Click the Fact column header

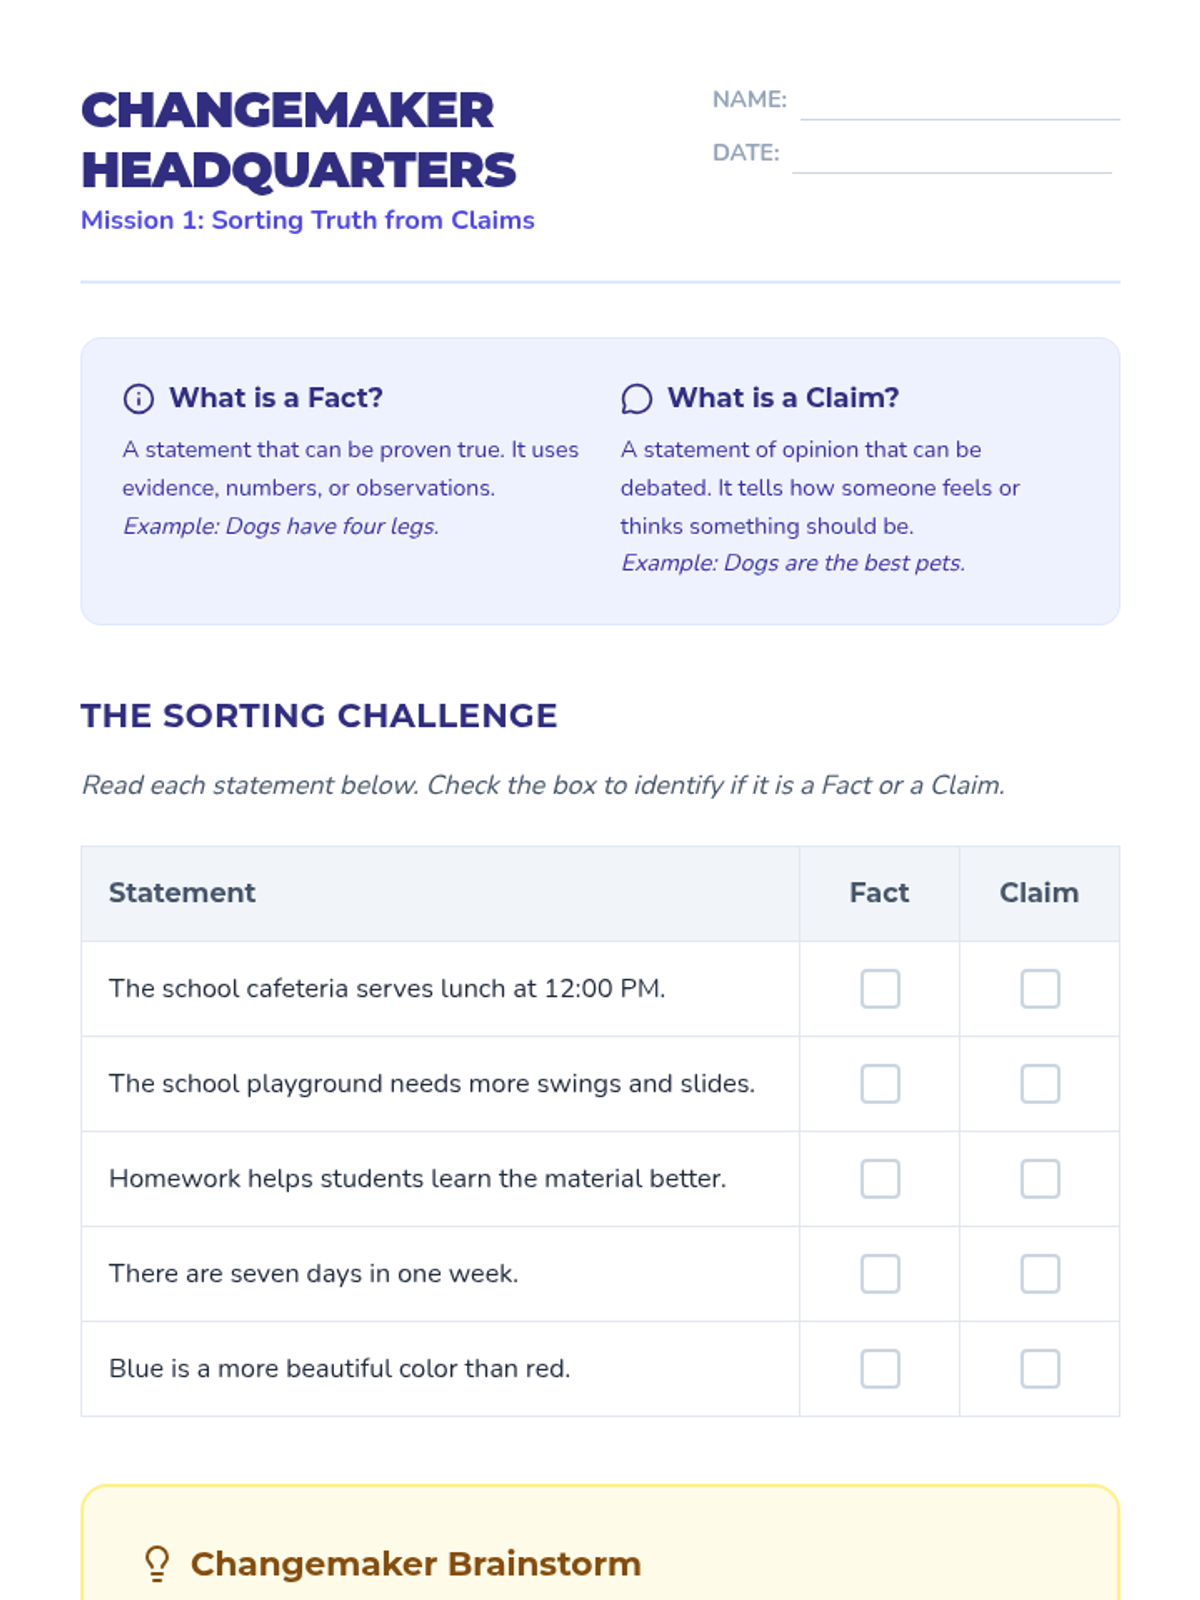tap(880, 893)
